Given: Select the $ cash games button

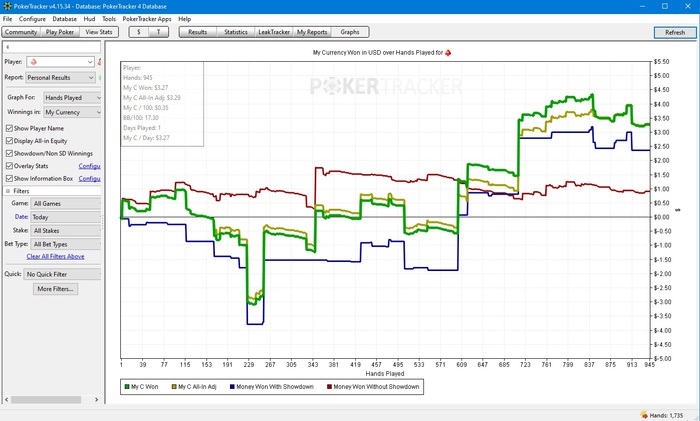Looking at the screenshot, I should (139, 32).
